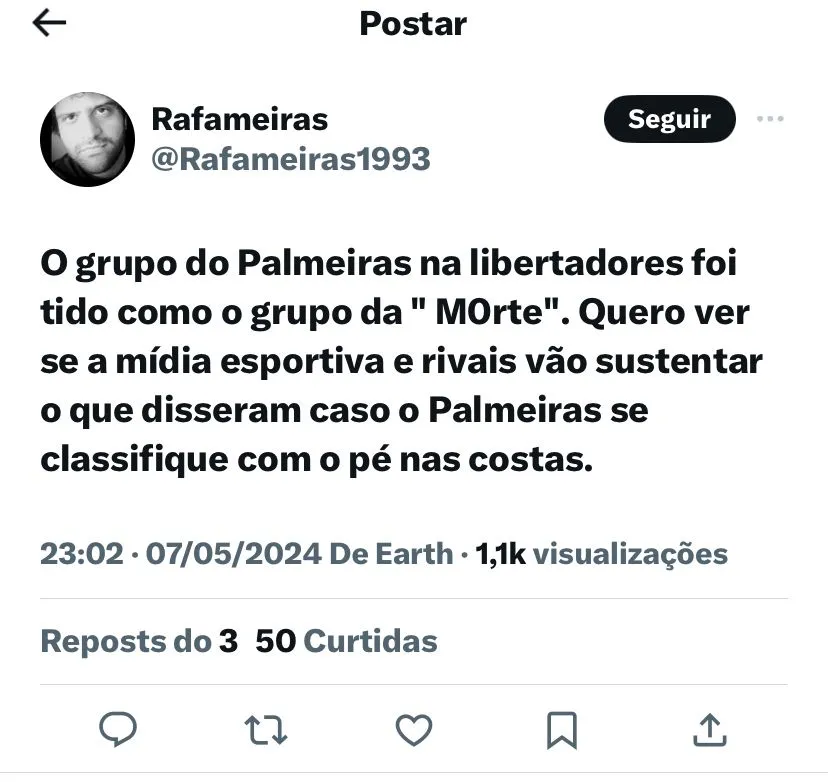View the Reposts list
The width and height of the screenshot is (828, 782).
pos(139,641)
